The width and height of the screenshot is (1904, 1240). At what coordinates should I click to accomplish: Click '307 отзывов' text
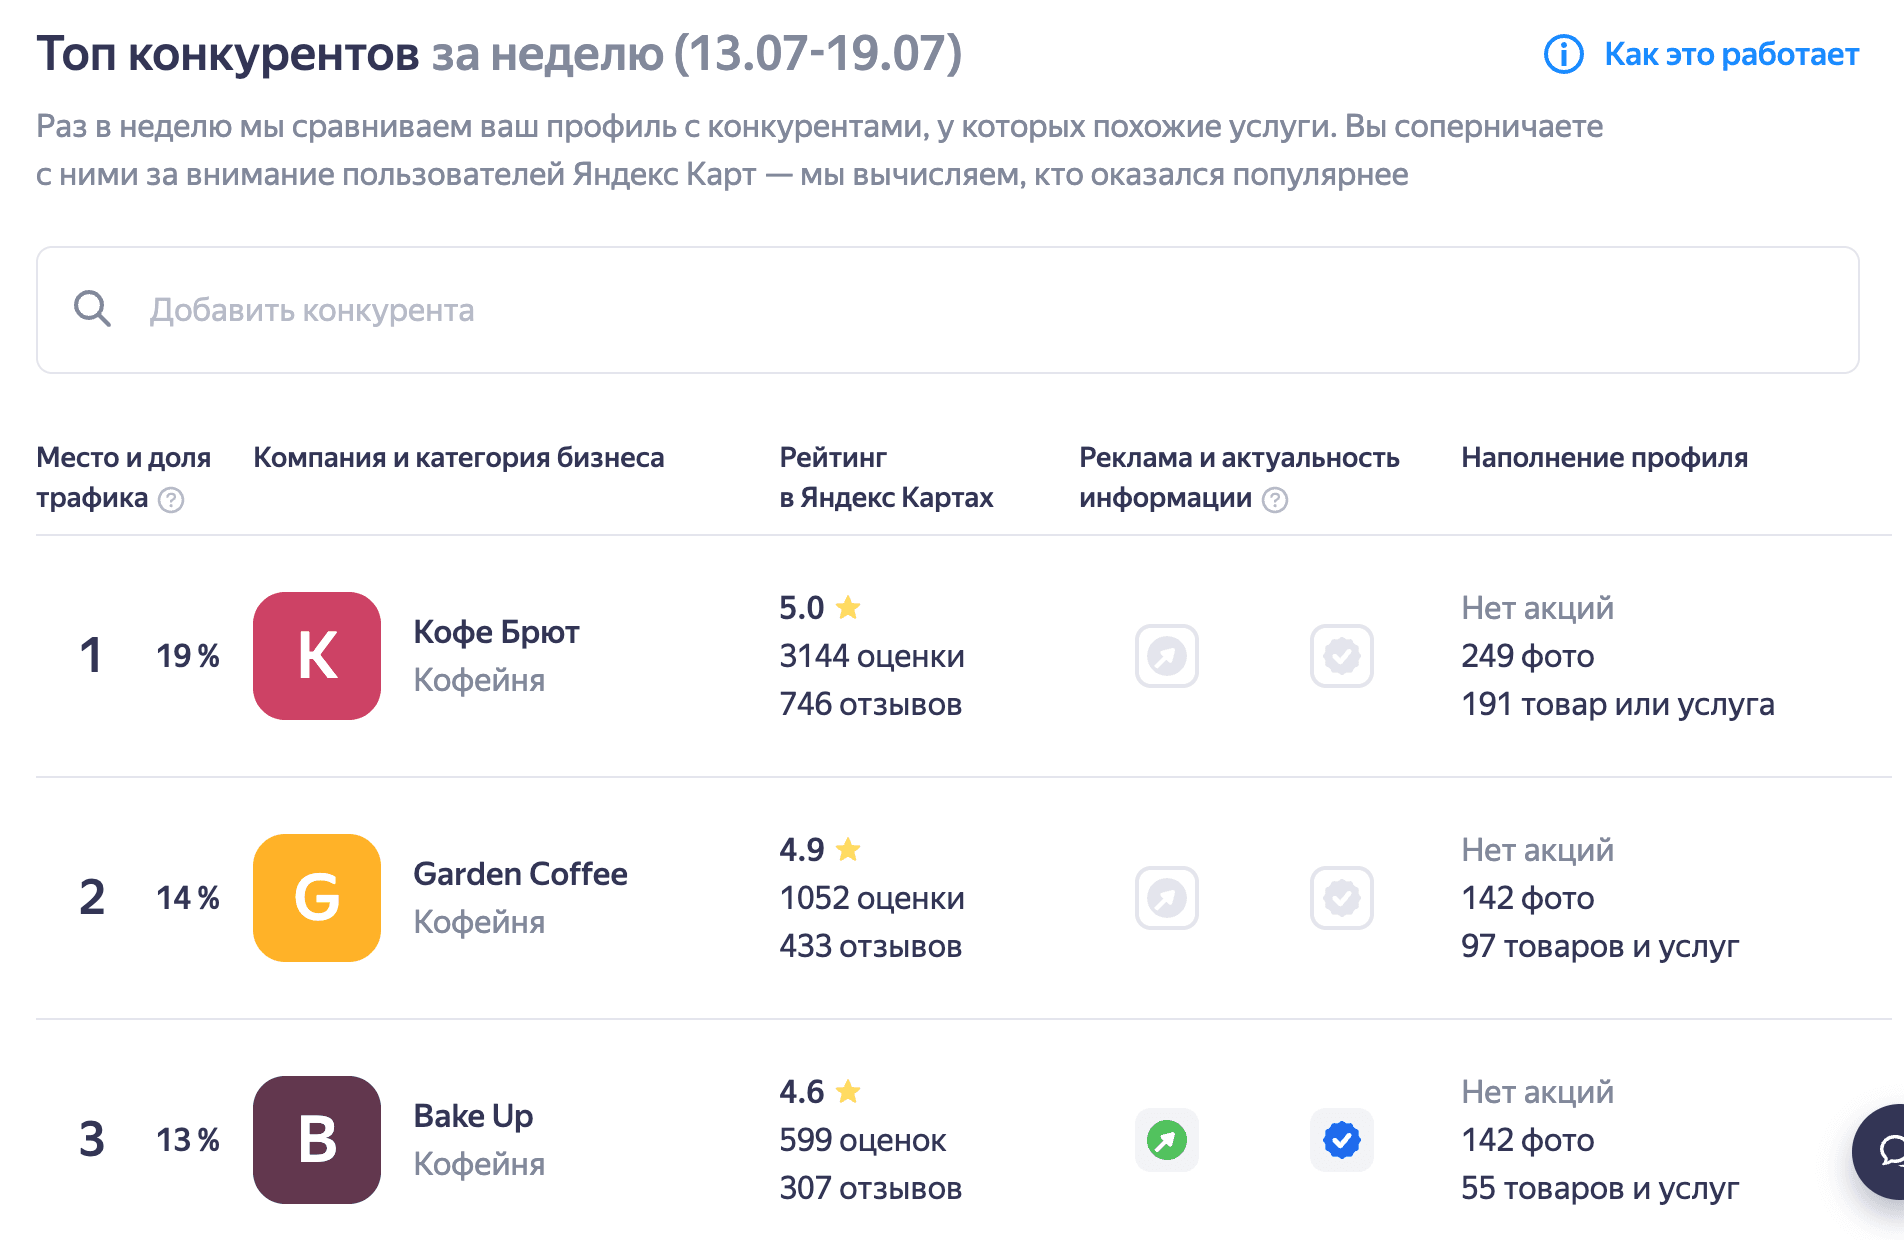(x=870, y=1188)
